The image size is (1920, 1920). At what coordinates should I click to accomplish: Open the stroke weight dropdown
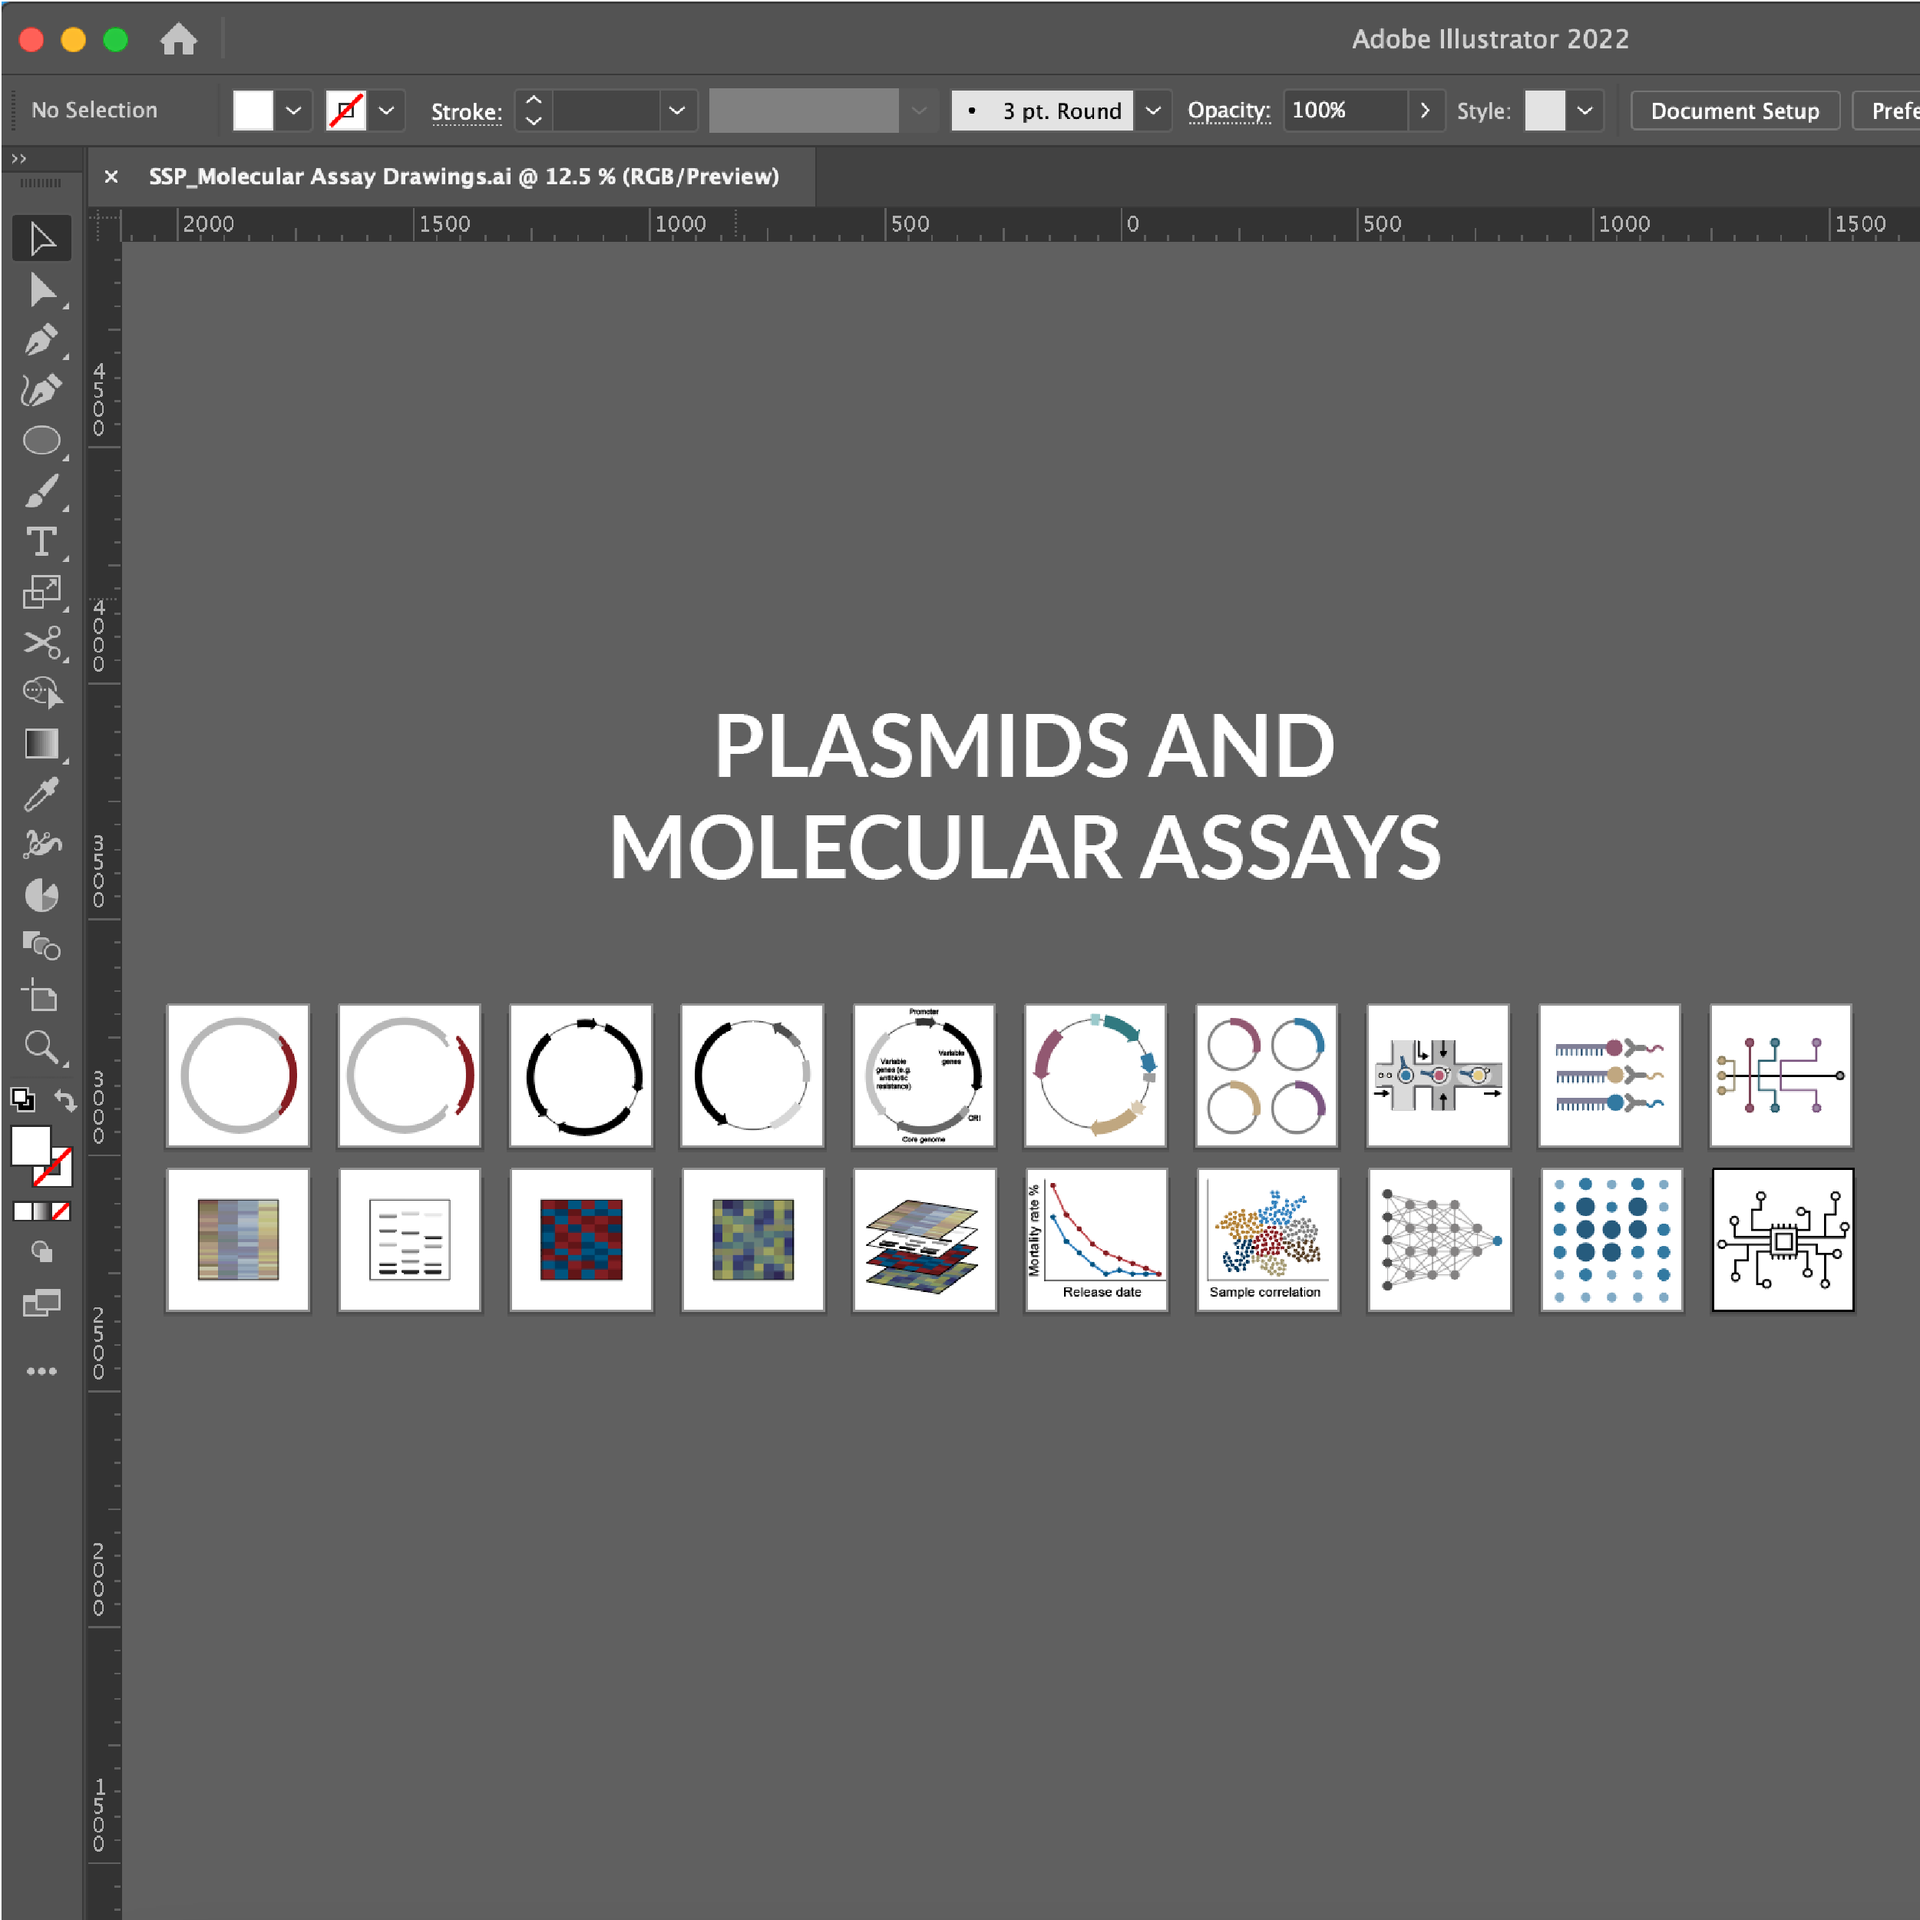point(677,110)
